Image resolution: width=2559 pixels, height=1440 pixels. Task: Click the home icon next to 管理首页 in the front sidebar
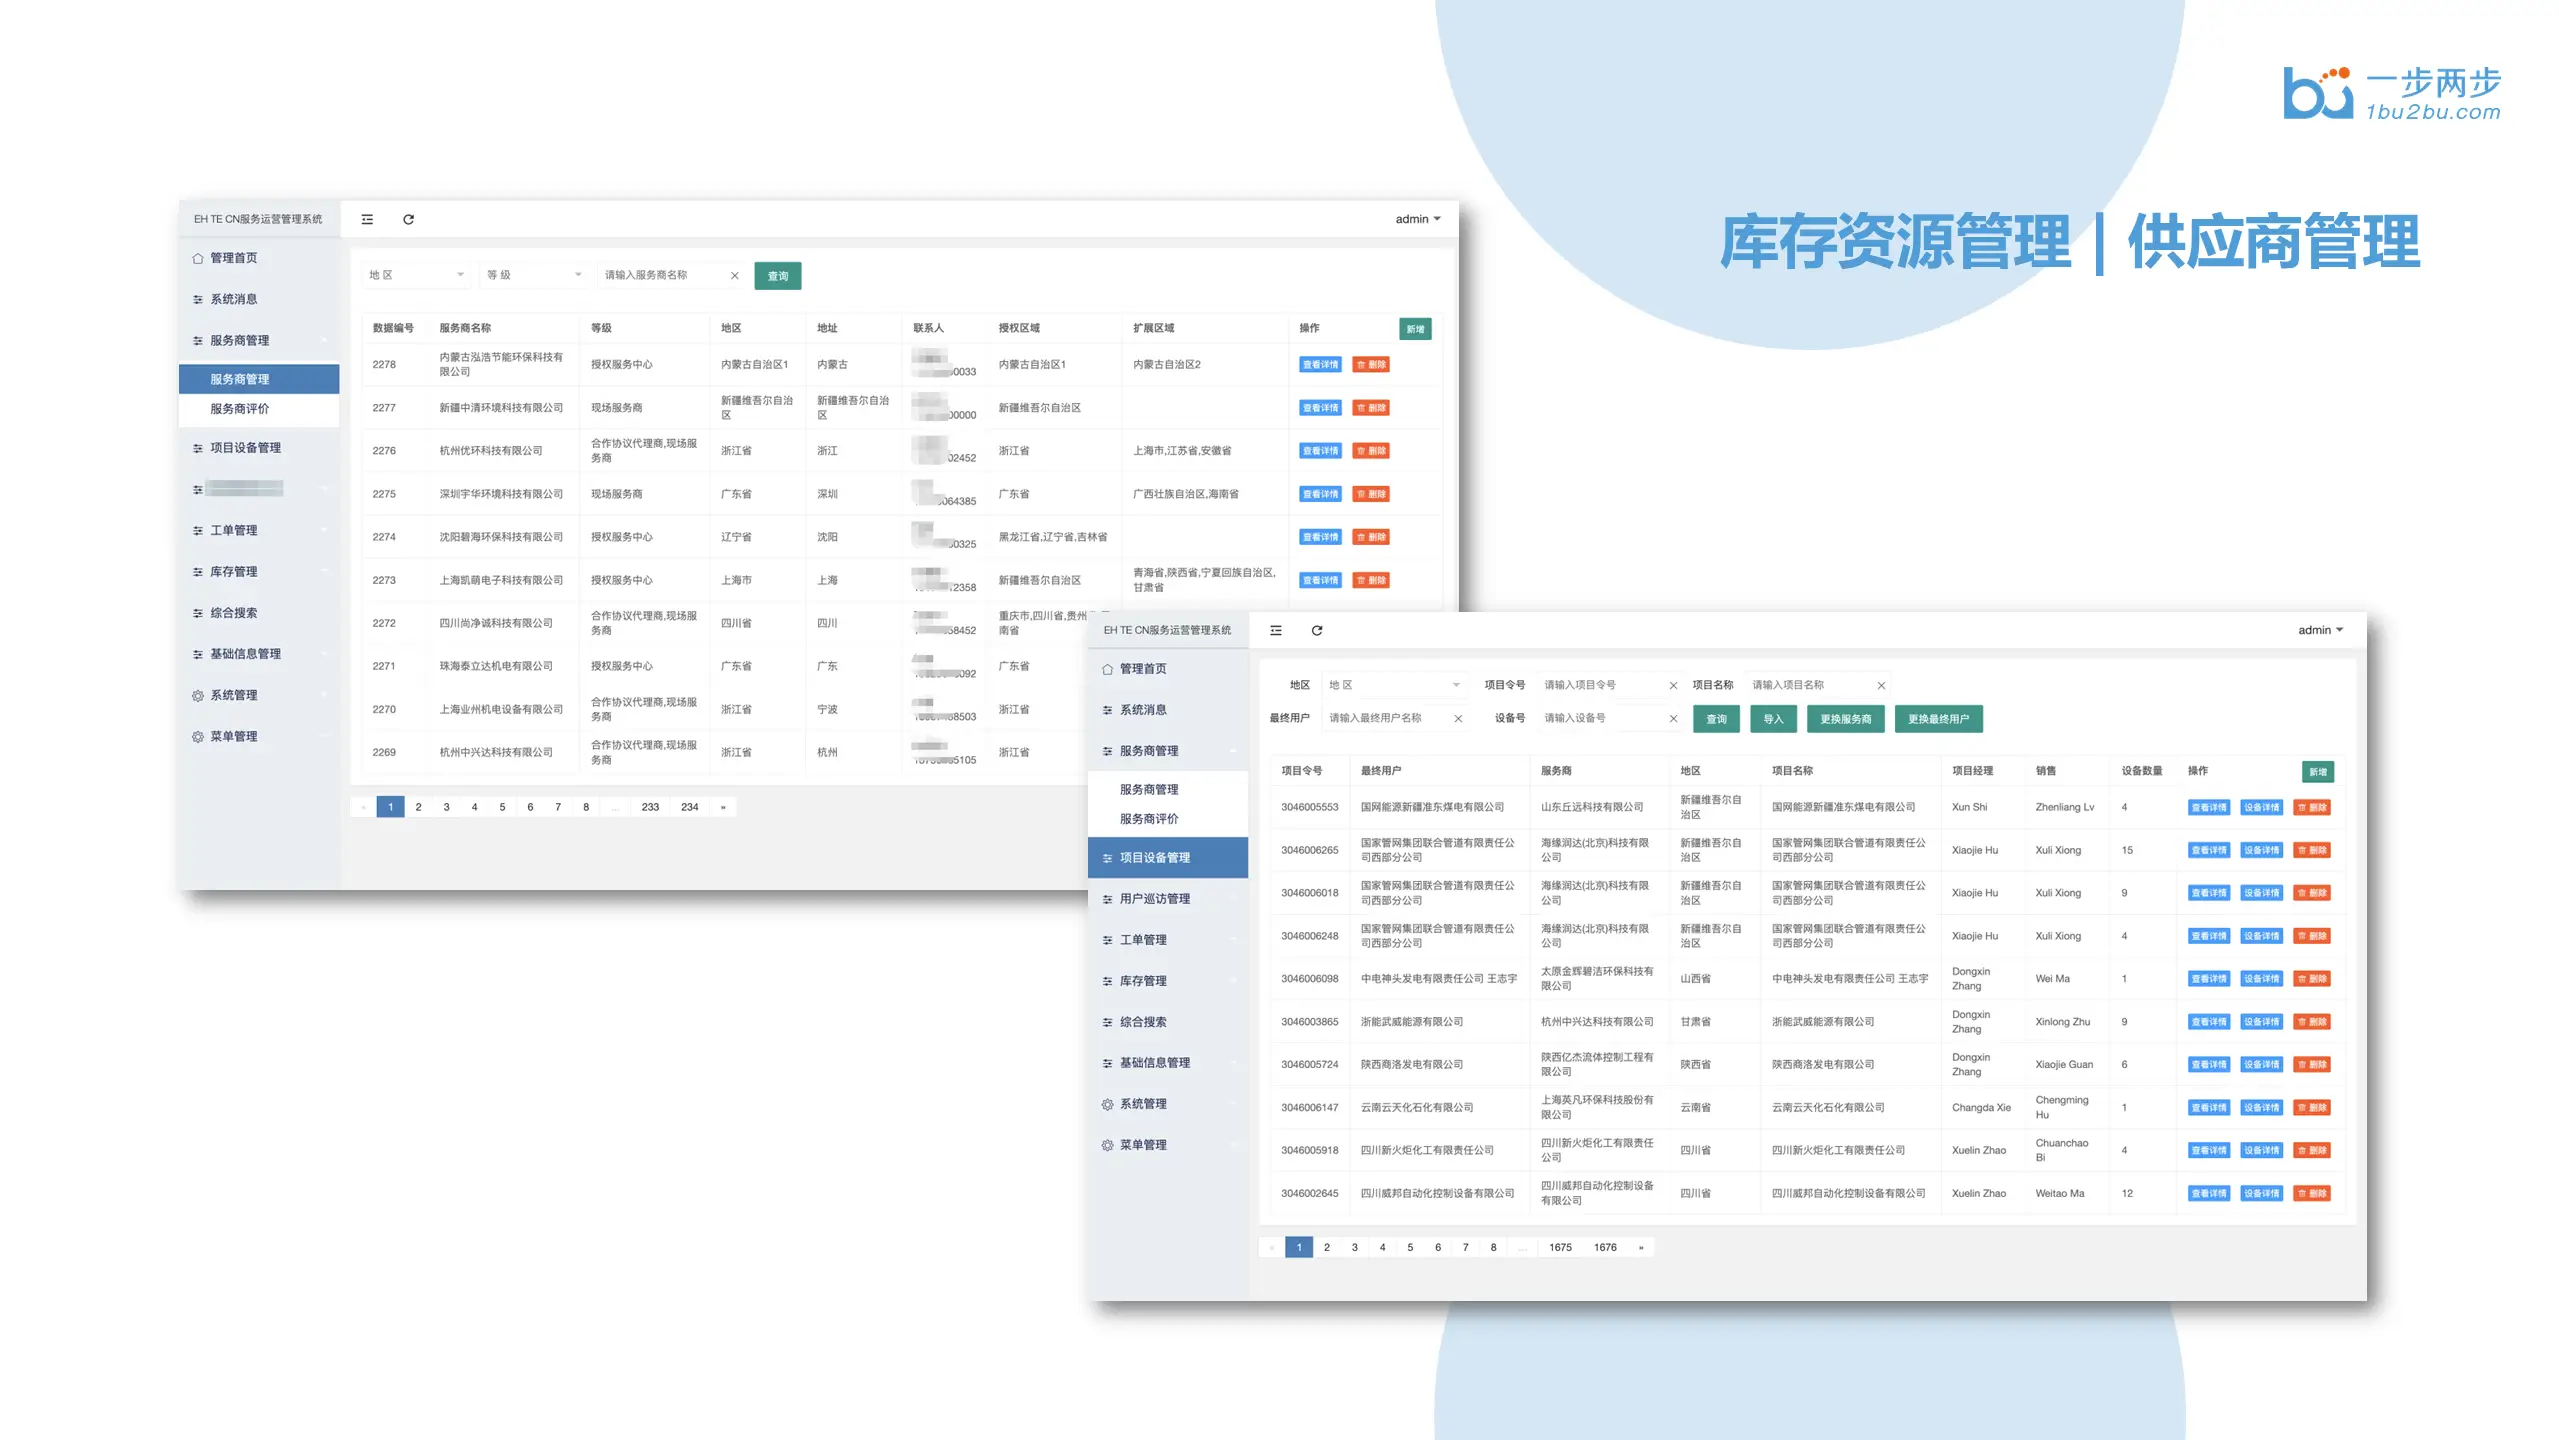pos(1107,669)
